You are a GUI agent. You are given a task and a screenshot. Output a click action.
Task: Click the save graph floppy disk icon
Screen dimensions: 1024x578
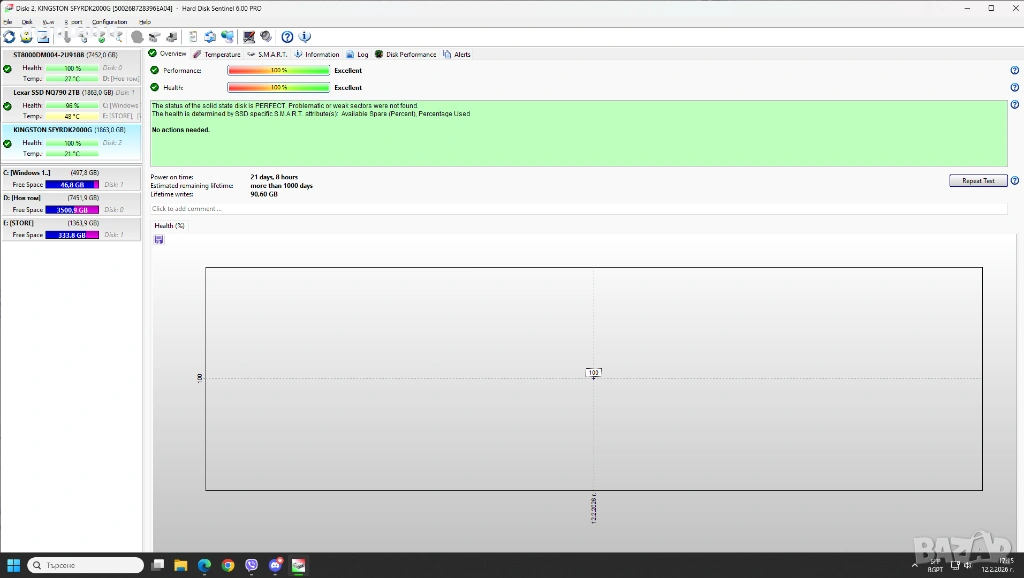[x=159, y=240]
